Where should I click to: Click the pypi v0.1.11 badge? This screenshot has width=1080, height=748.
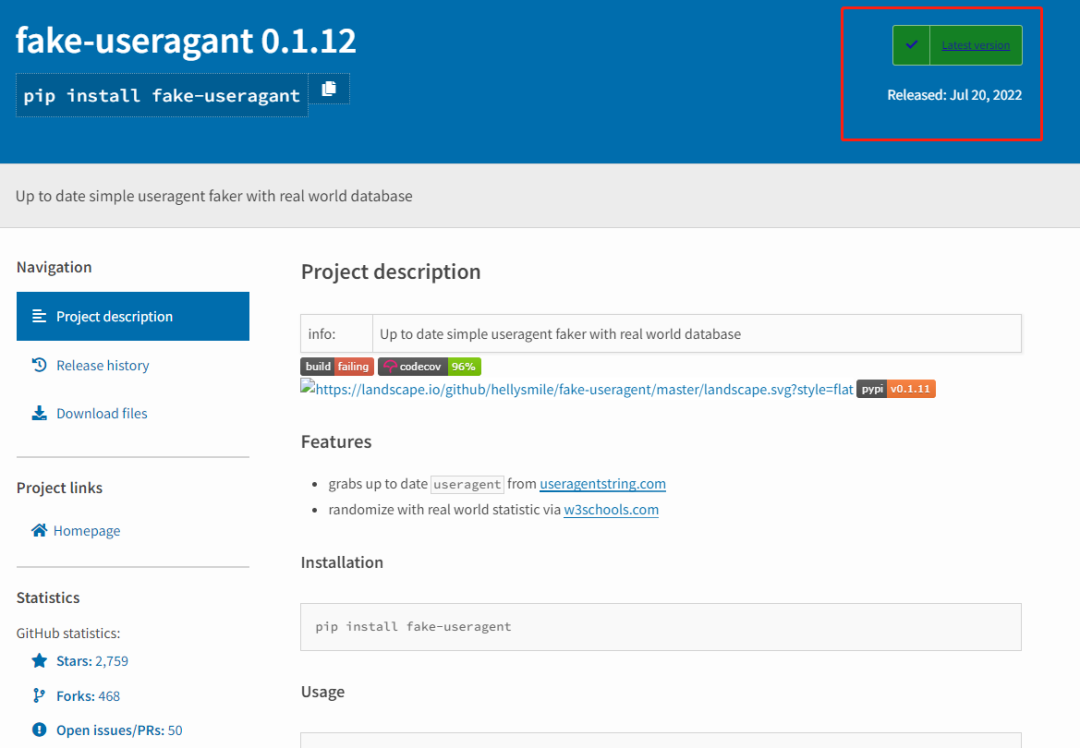tap(895, 389)
